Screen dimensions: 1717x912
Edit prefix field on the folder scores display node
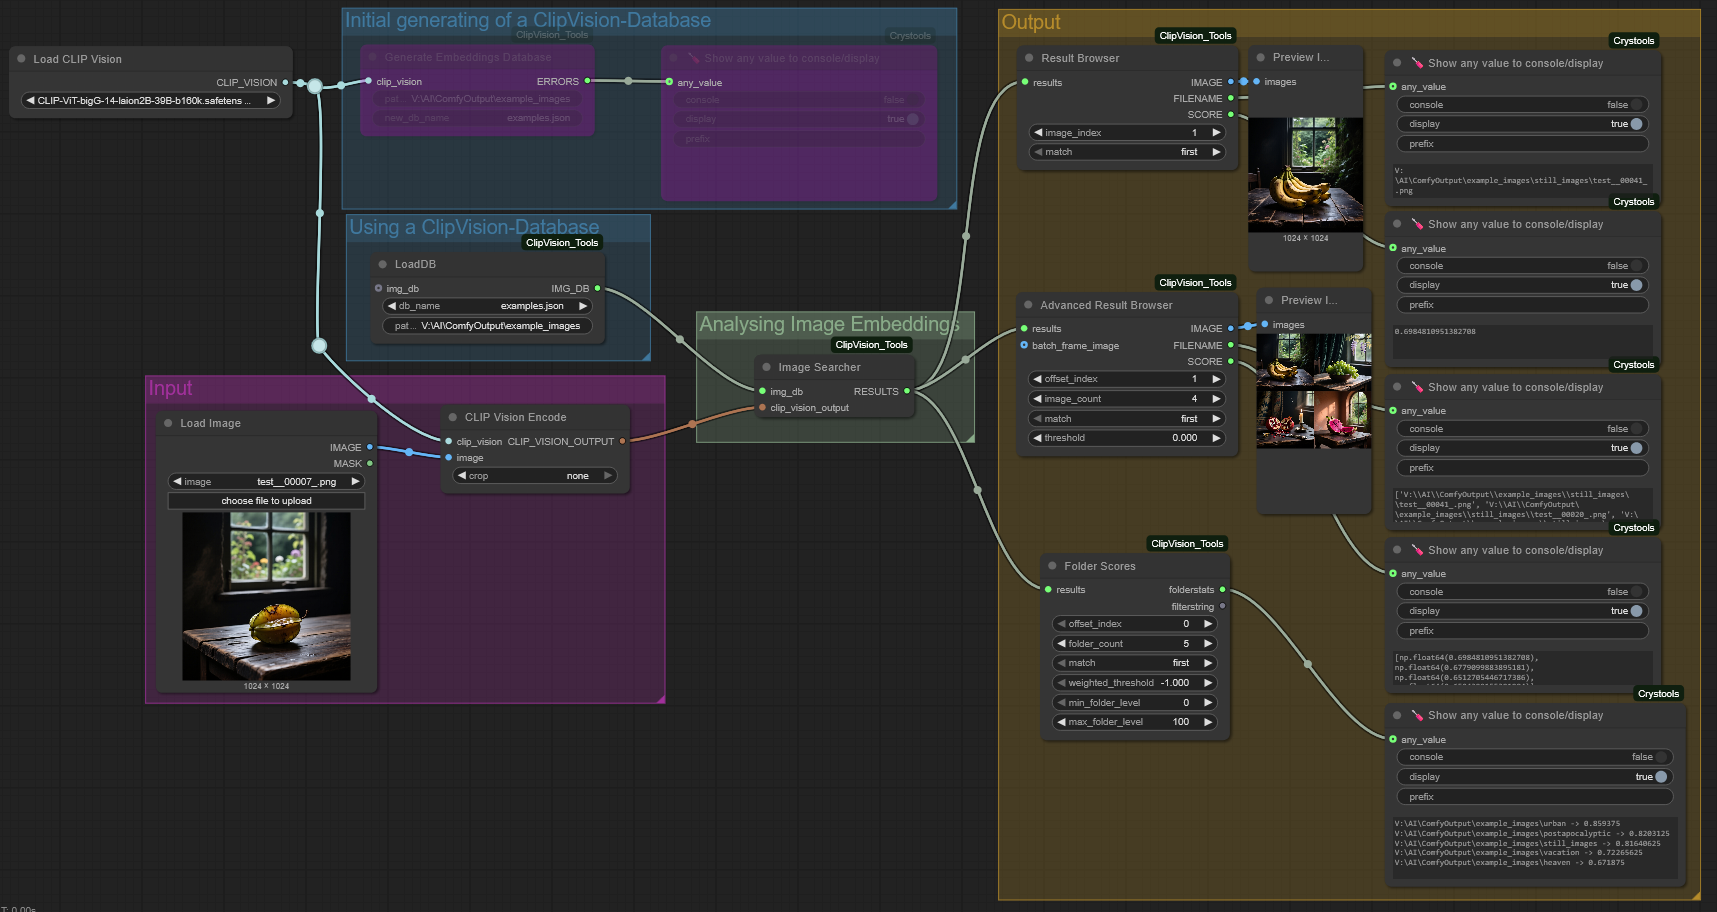1534,797
